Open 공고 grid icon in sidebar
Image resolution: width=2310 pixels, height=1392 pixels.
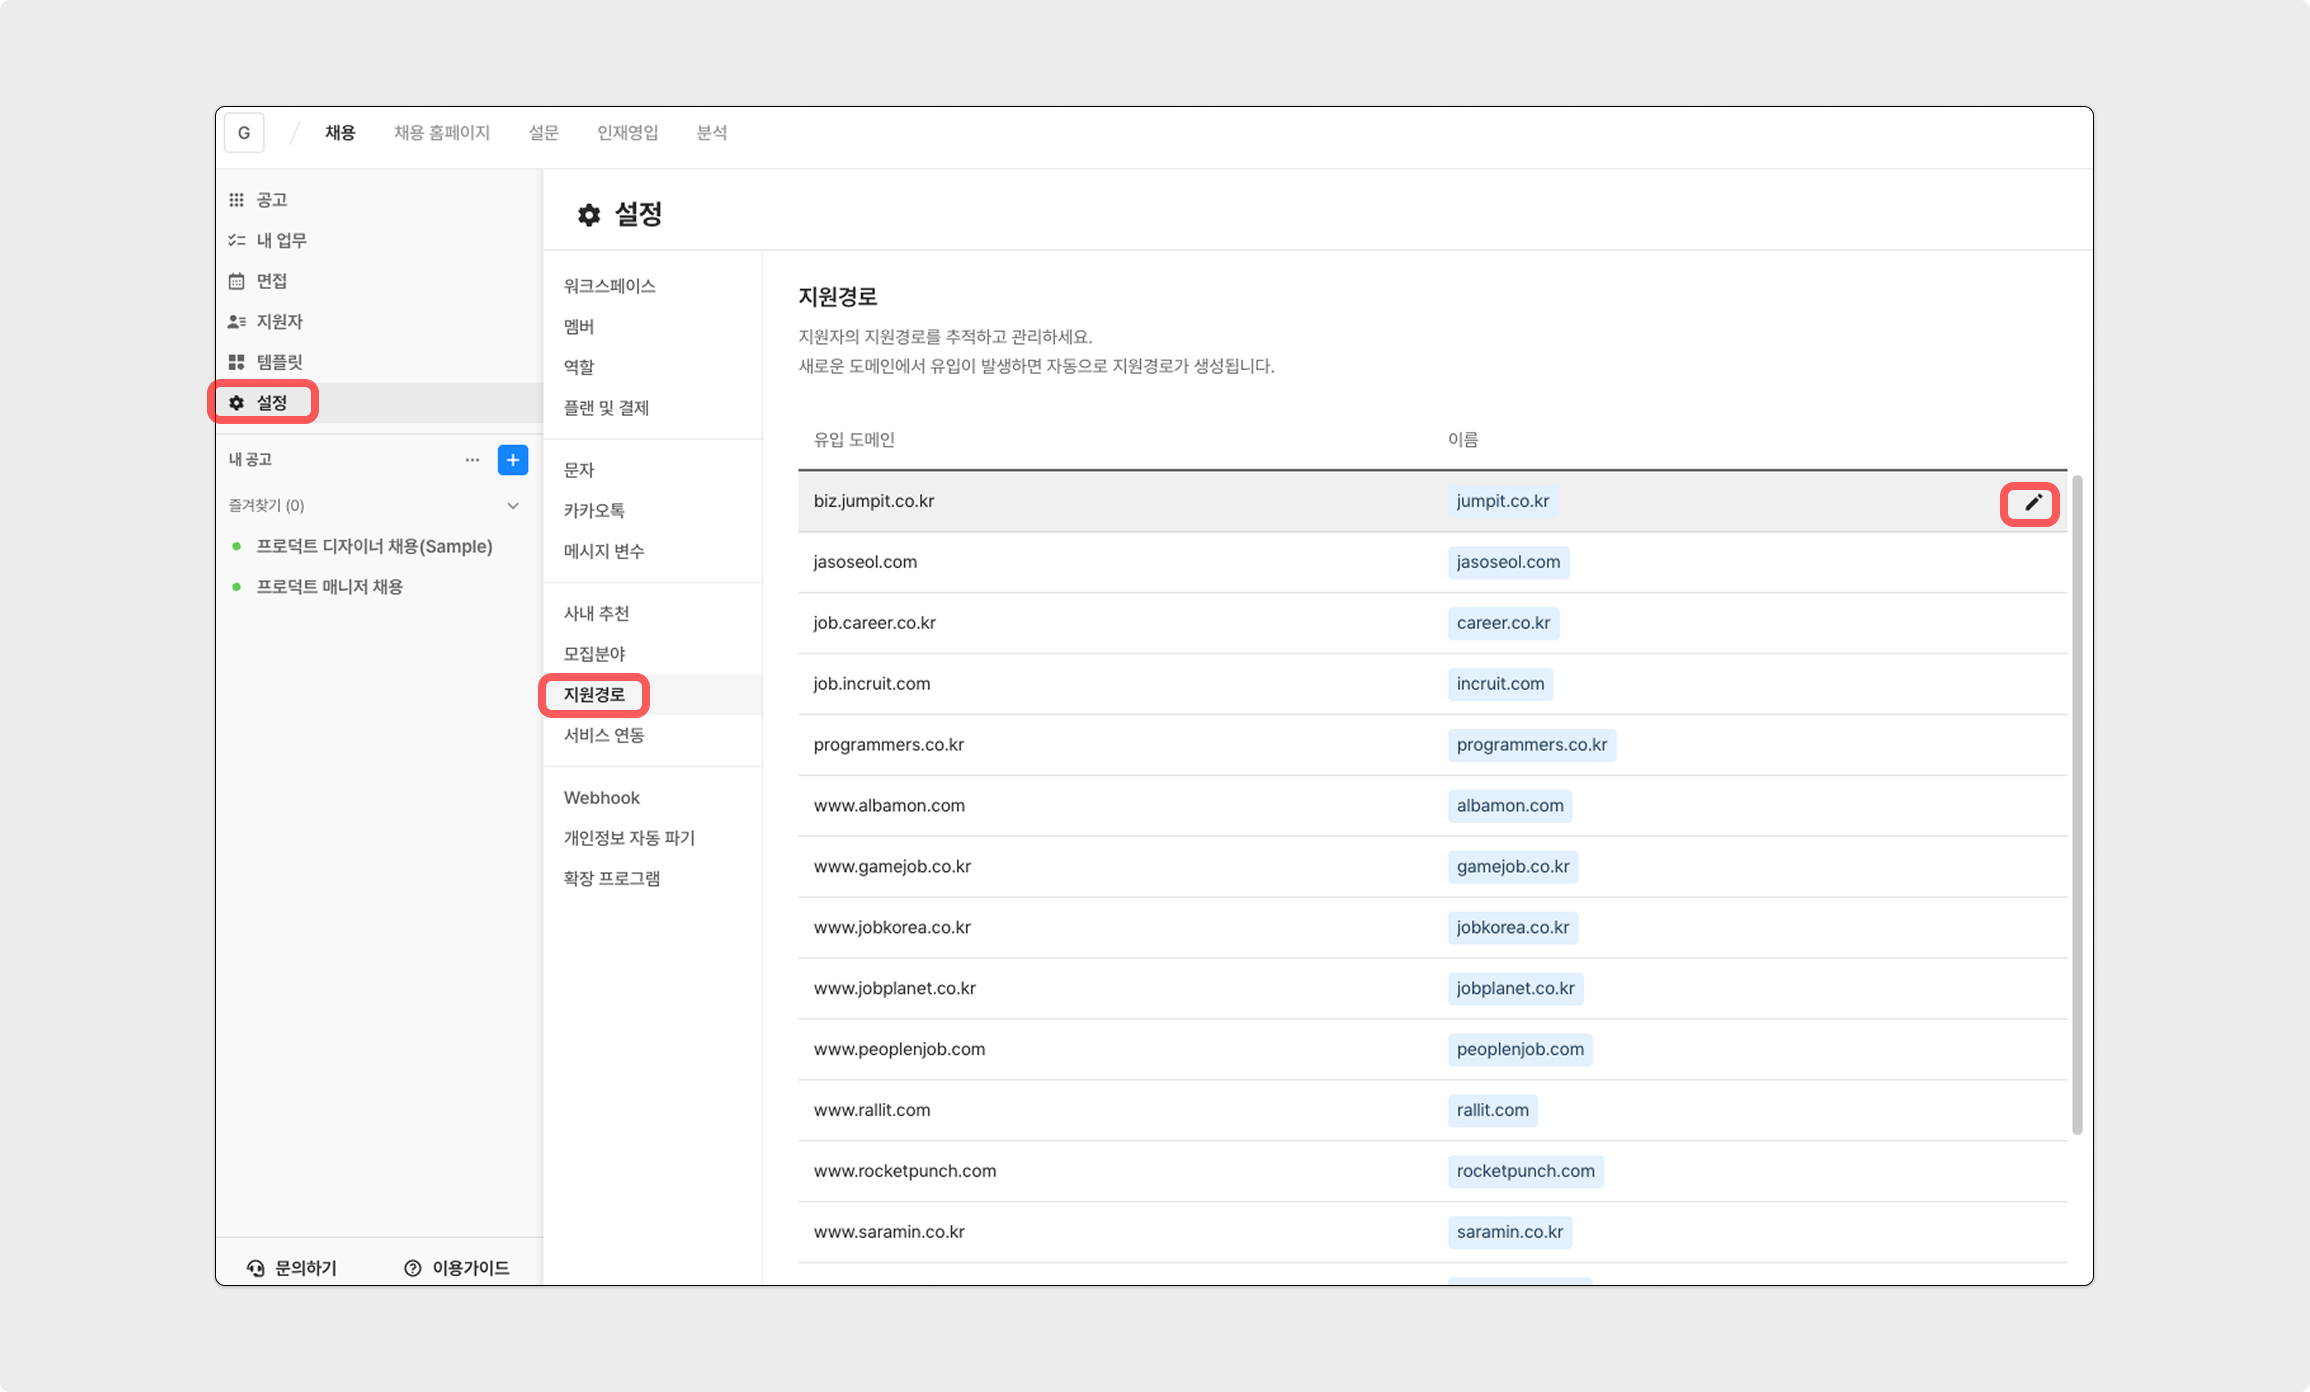(236, 200)
